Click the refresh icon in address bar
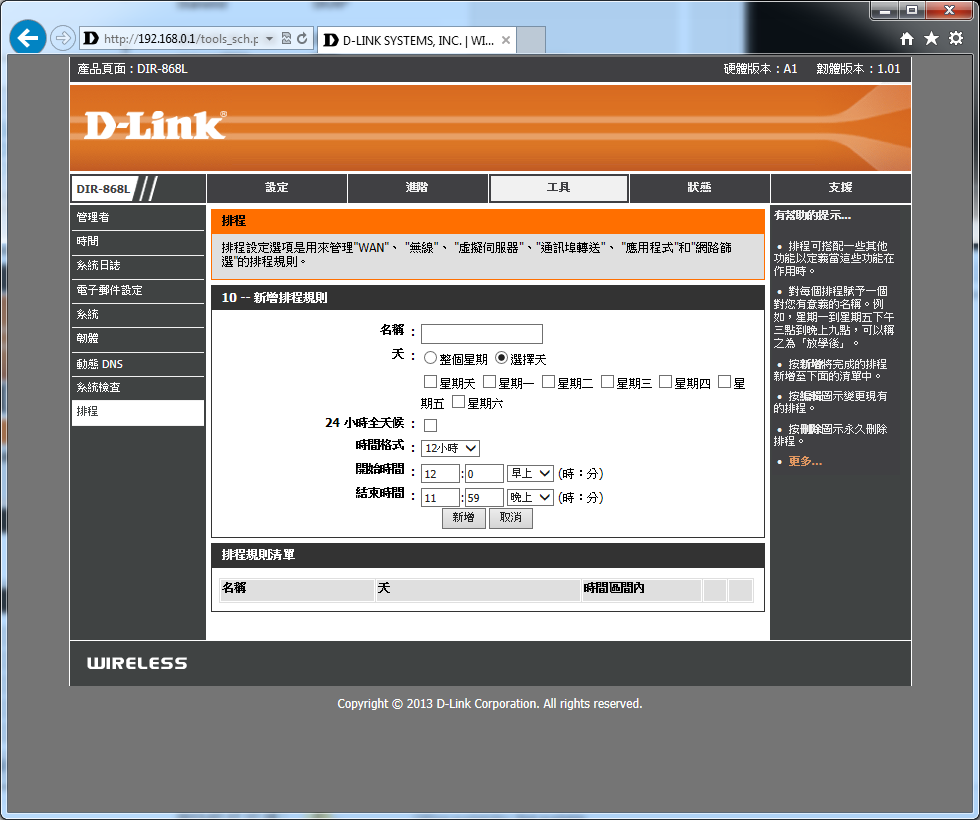980x820 pixels. [301, 39]
